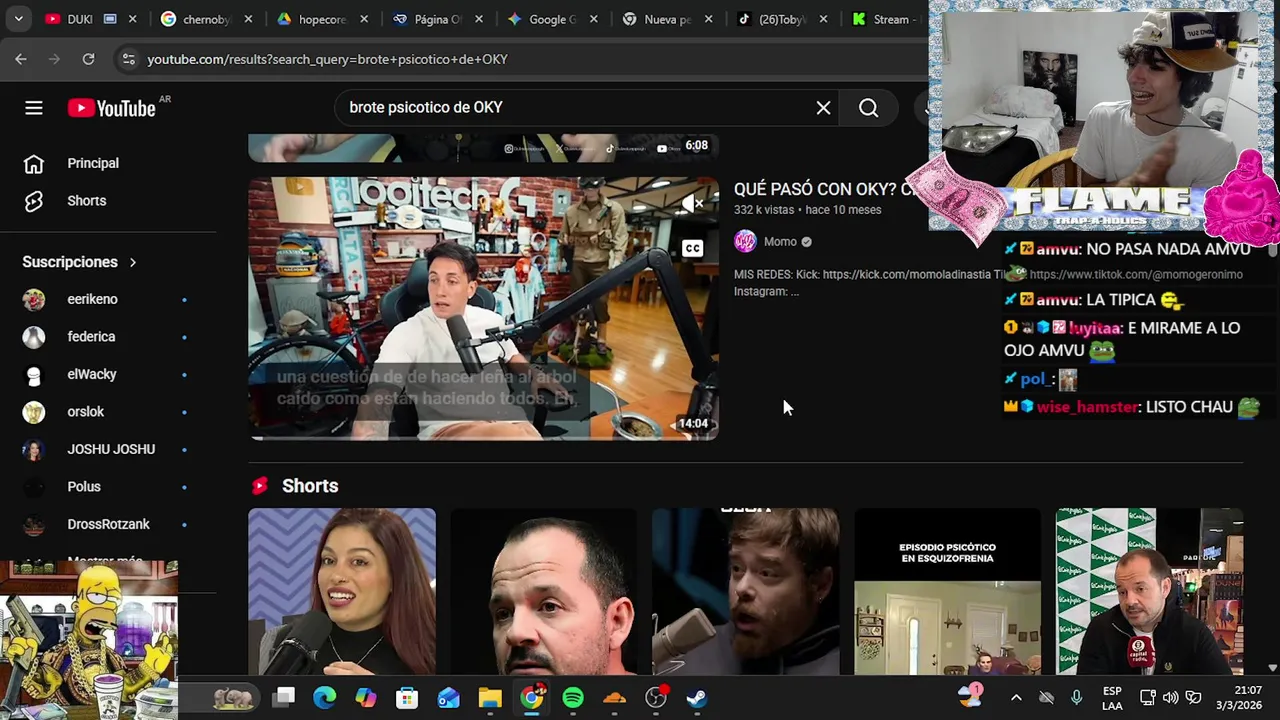Seek the video preview progress bar
The image size is (1280, 720).
coord(483,438)
